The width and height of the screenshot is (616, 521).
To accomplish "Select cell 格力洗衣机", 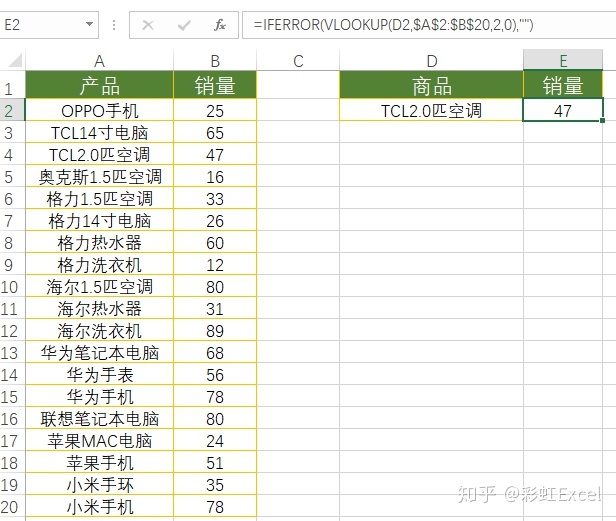I will 99,264.
